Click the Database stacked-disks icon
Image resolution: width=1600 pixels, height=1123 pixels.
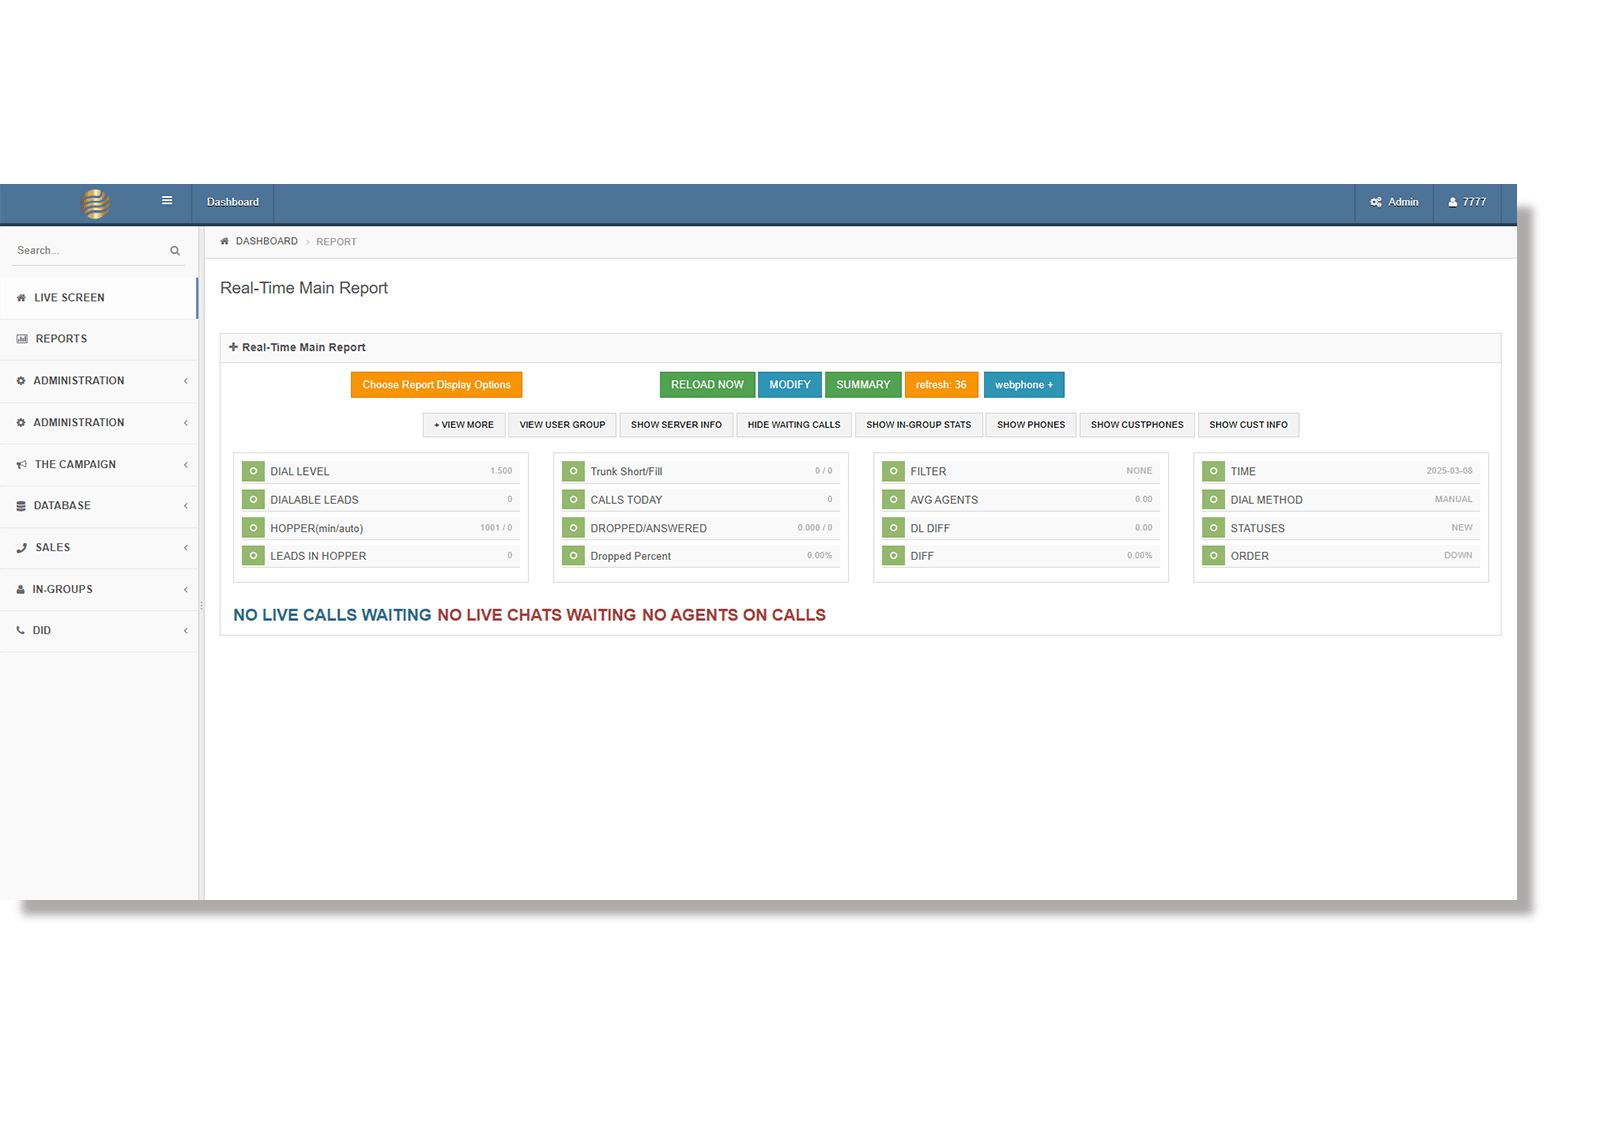tap(22, 505)
